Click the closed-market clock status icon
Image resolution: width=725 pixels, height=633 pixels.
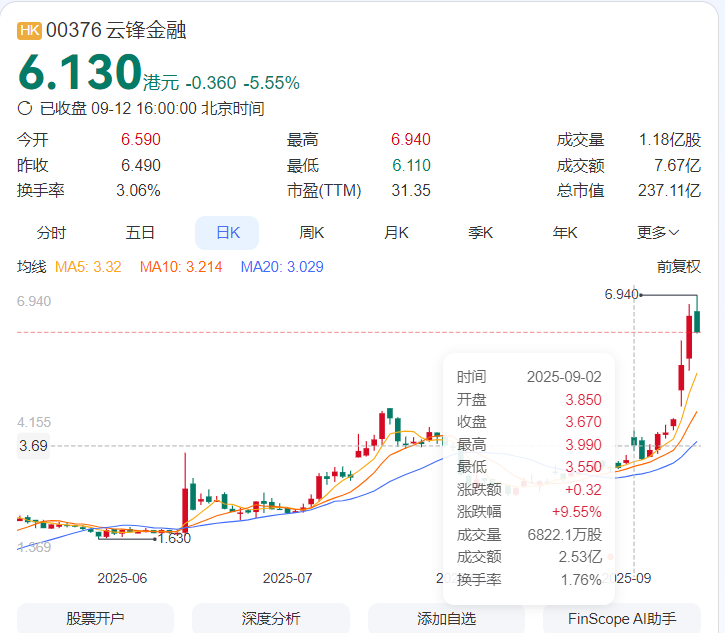(25, 109)
